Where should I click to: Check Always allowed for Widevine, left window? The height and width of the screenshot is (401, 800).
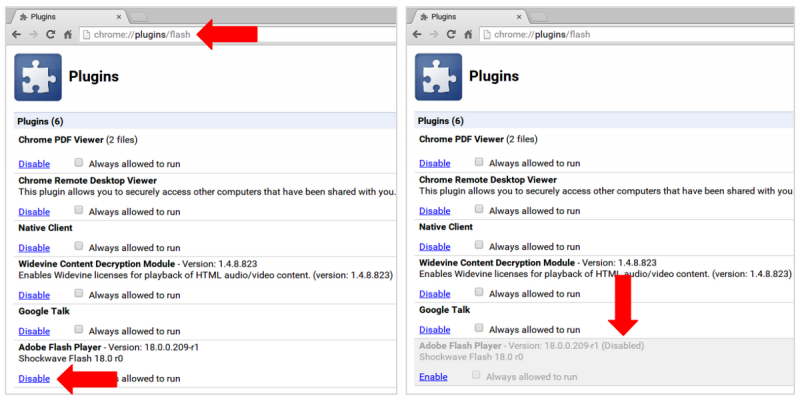79,293
